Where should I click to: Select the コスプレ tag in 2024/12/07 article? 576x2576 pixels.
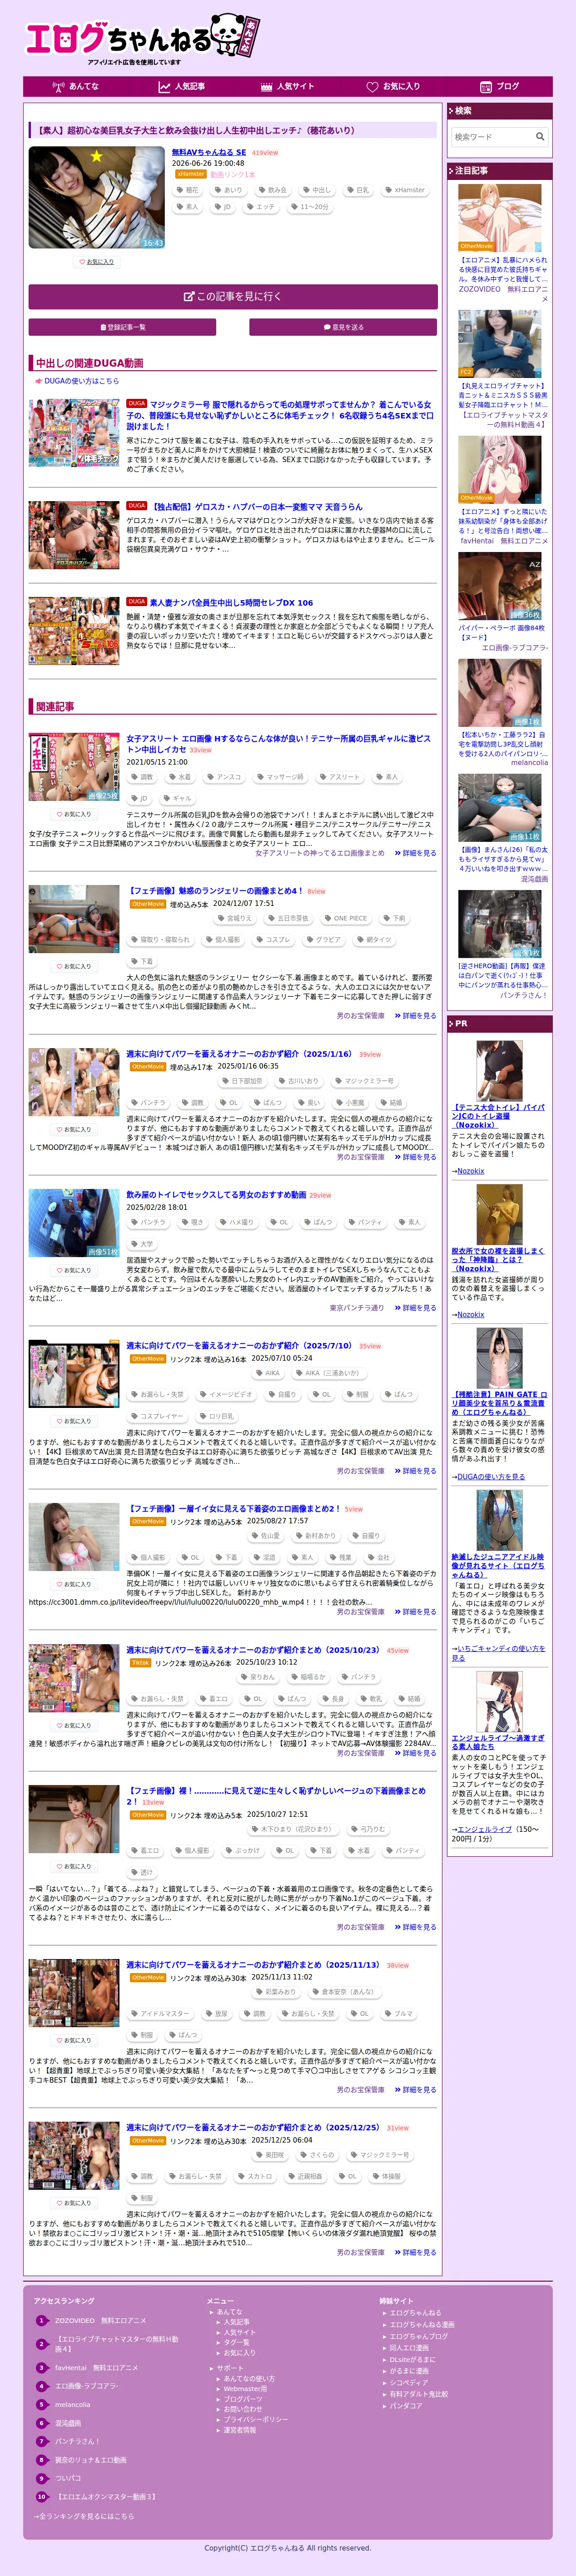273,940
